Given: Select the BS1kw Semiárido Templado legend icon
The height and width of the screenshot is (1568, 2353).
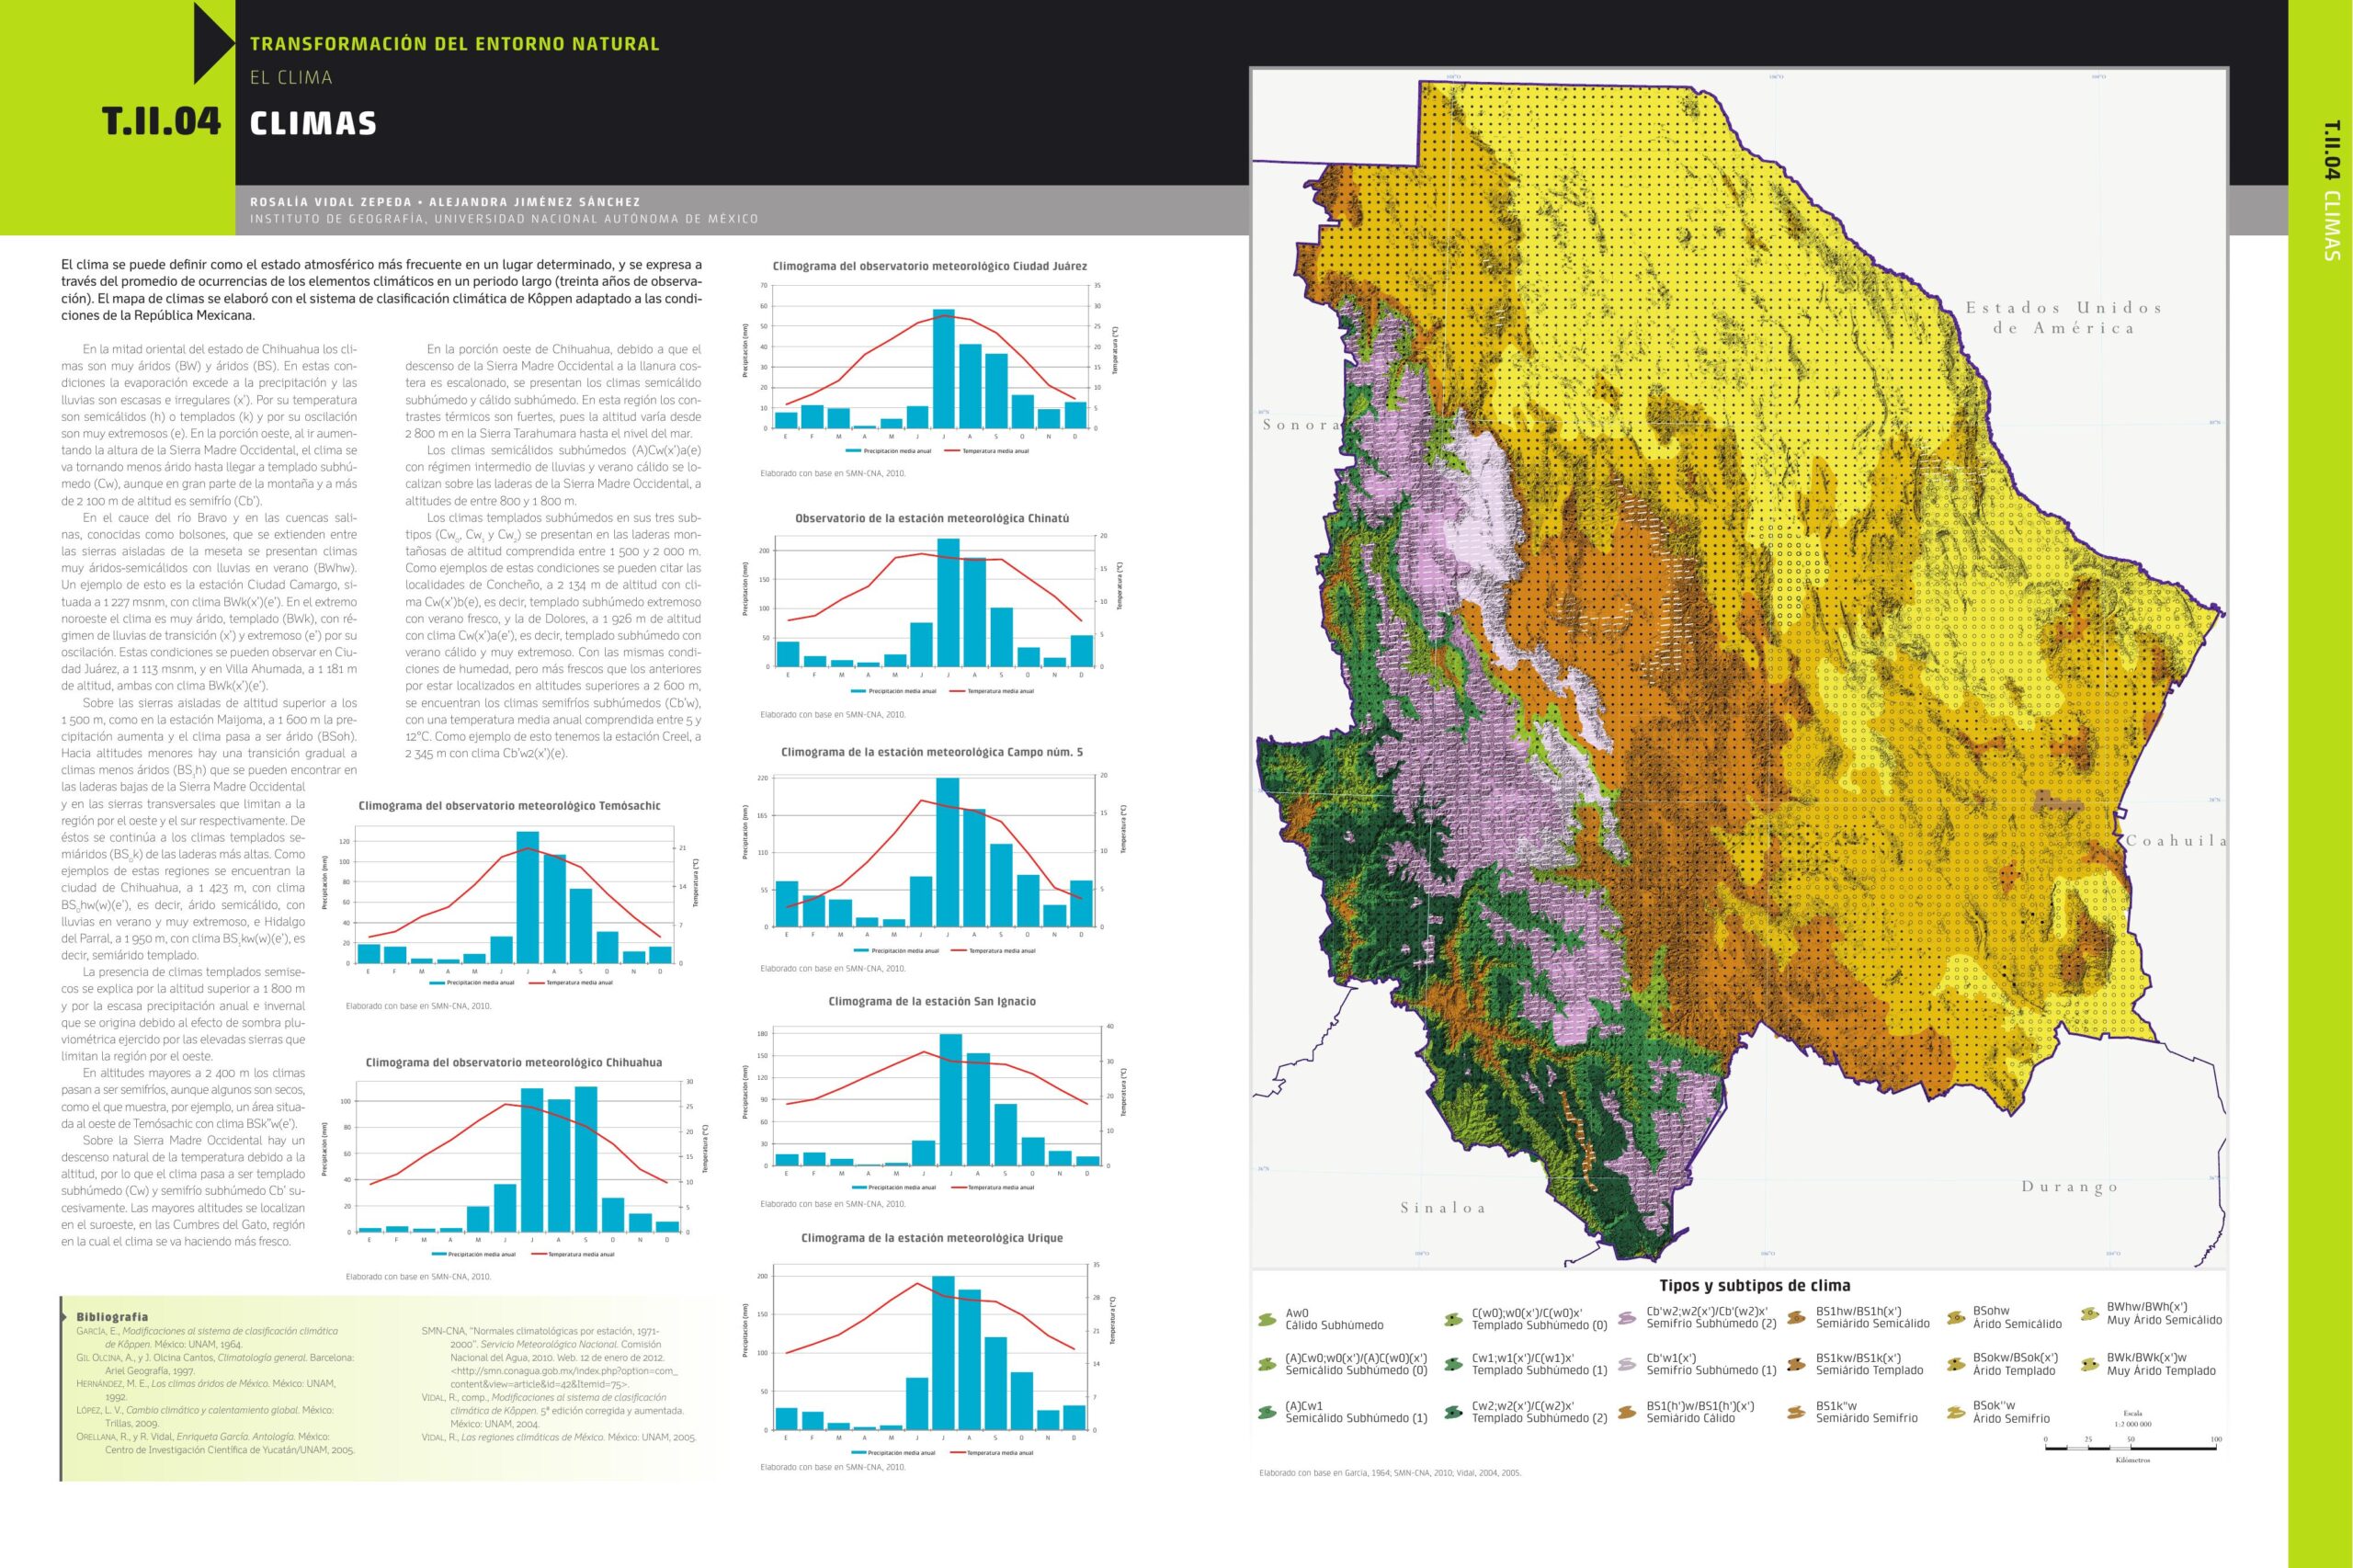Looking at the screenshot, I should tap(1797, 1366).
